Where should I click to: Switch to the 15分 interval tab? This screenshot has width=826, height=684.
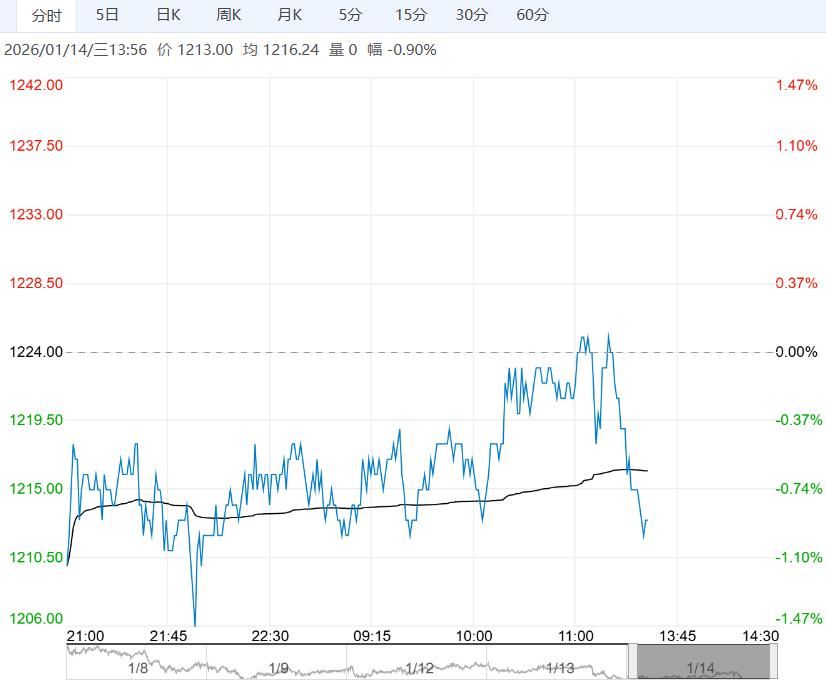(x=410, y=15)
